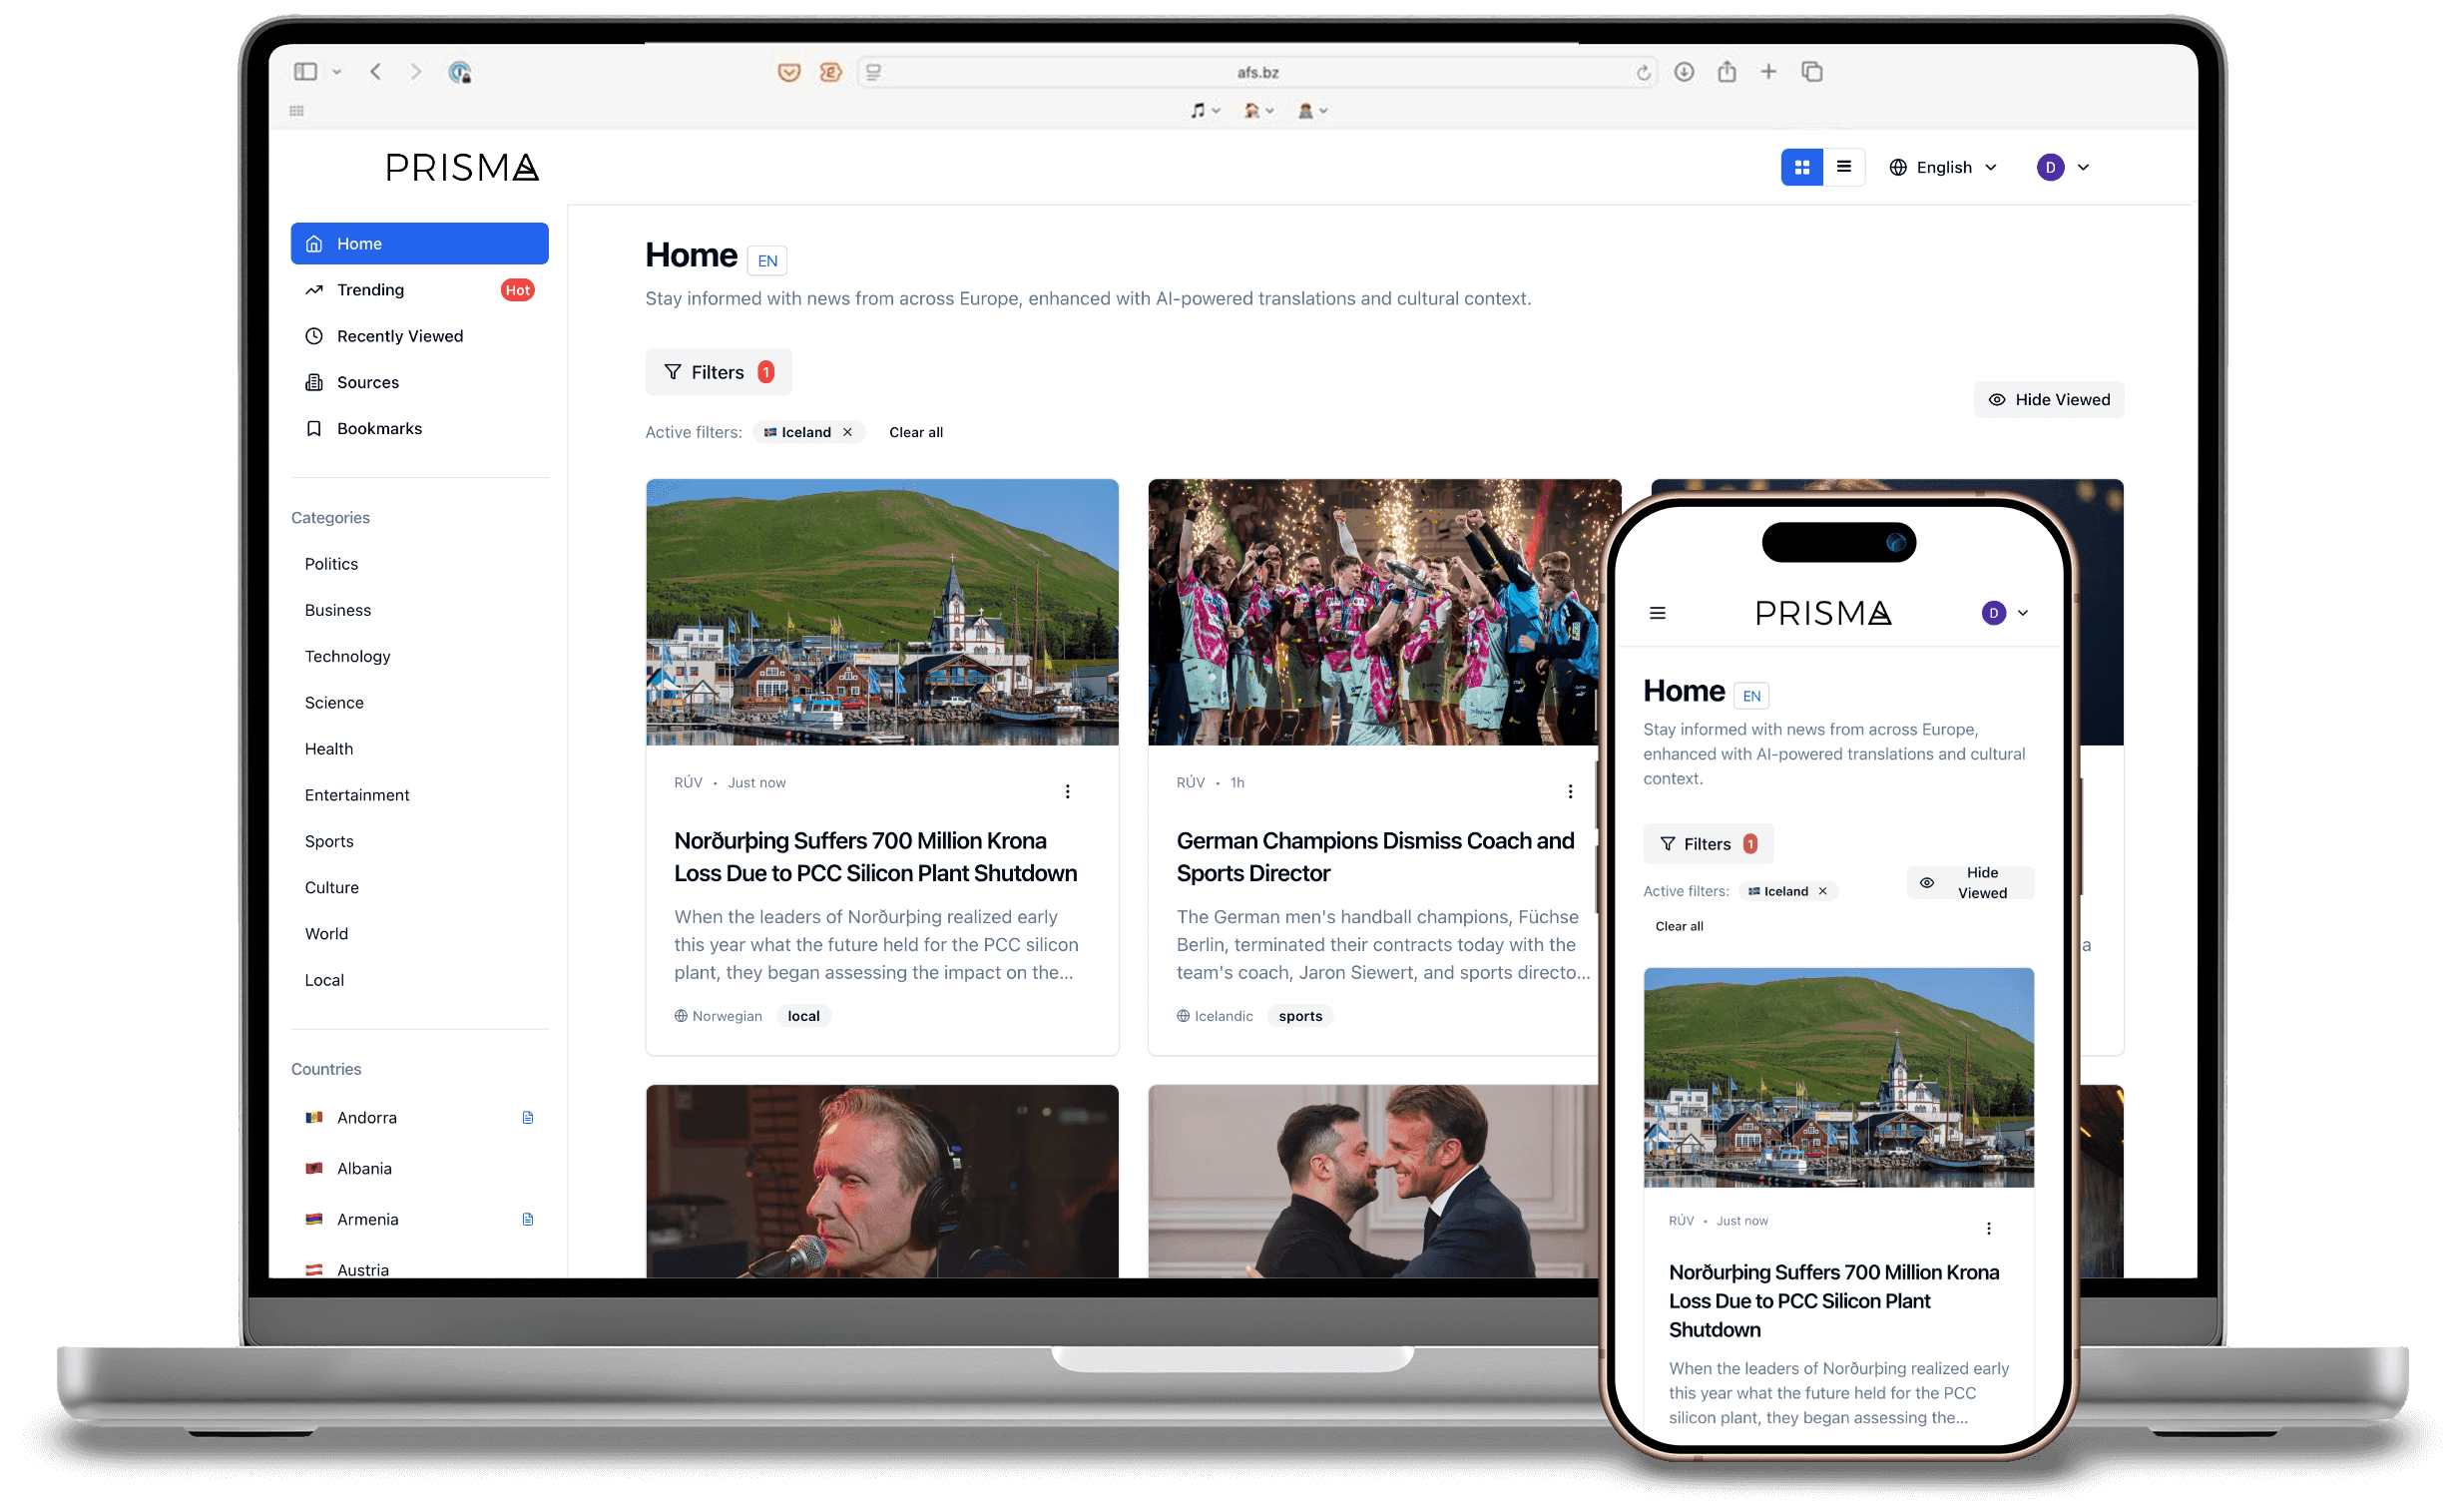
Task: Click Clear all filters on desktop
Action: (x=915, y=432)
